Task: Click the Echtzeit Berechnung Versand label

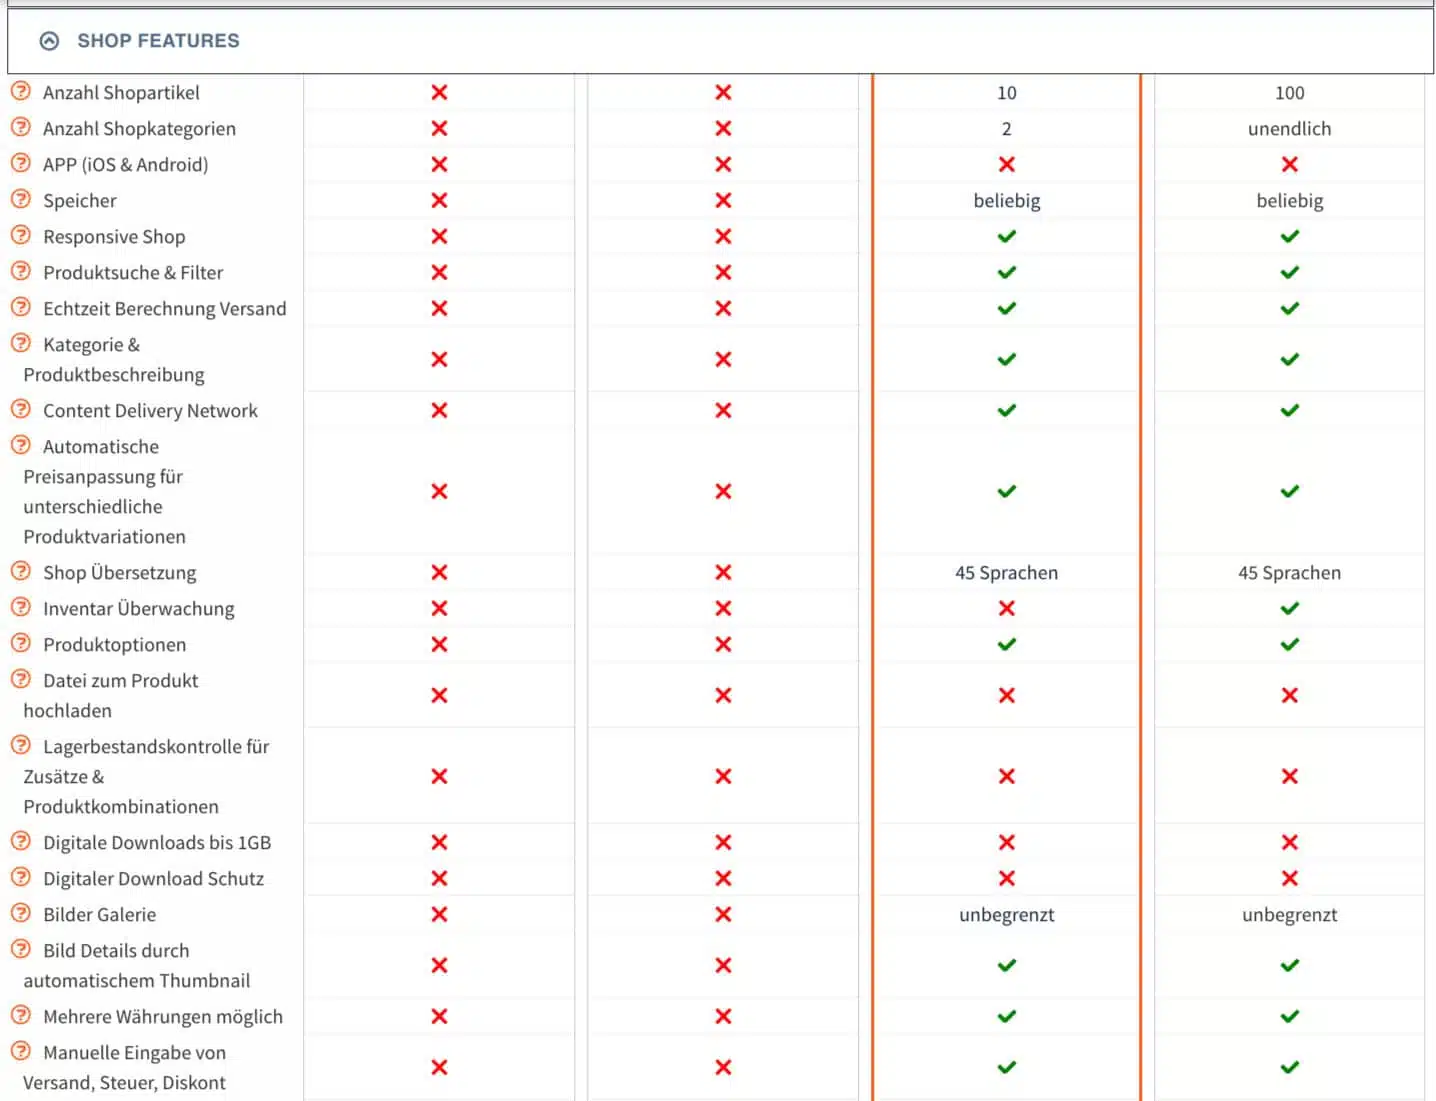Action: click(164, 309)
